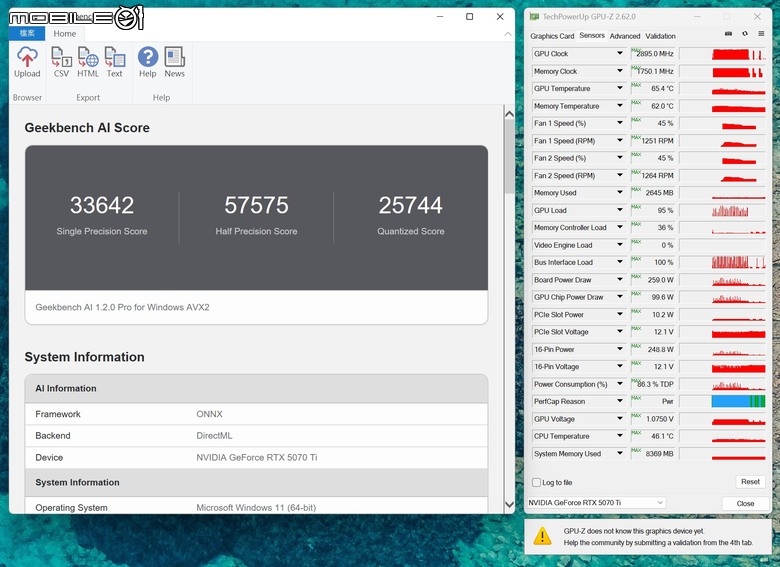
Task: Open CPU Temperature dropdown
Action: [x=620, y=436]
